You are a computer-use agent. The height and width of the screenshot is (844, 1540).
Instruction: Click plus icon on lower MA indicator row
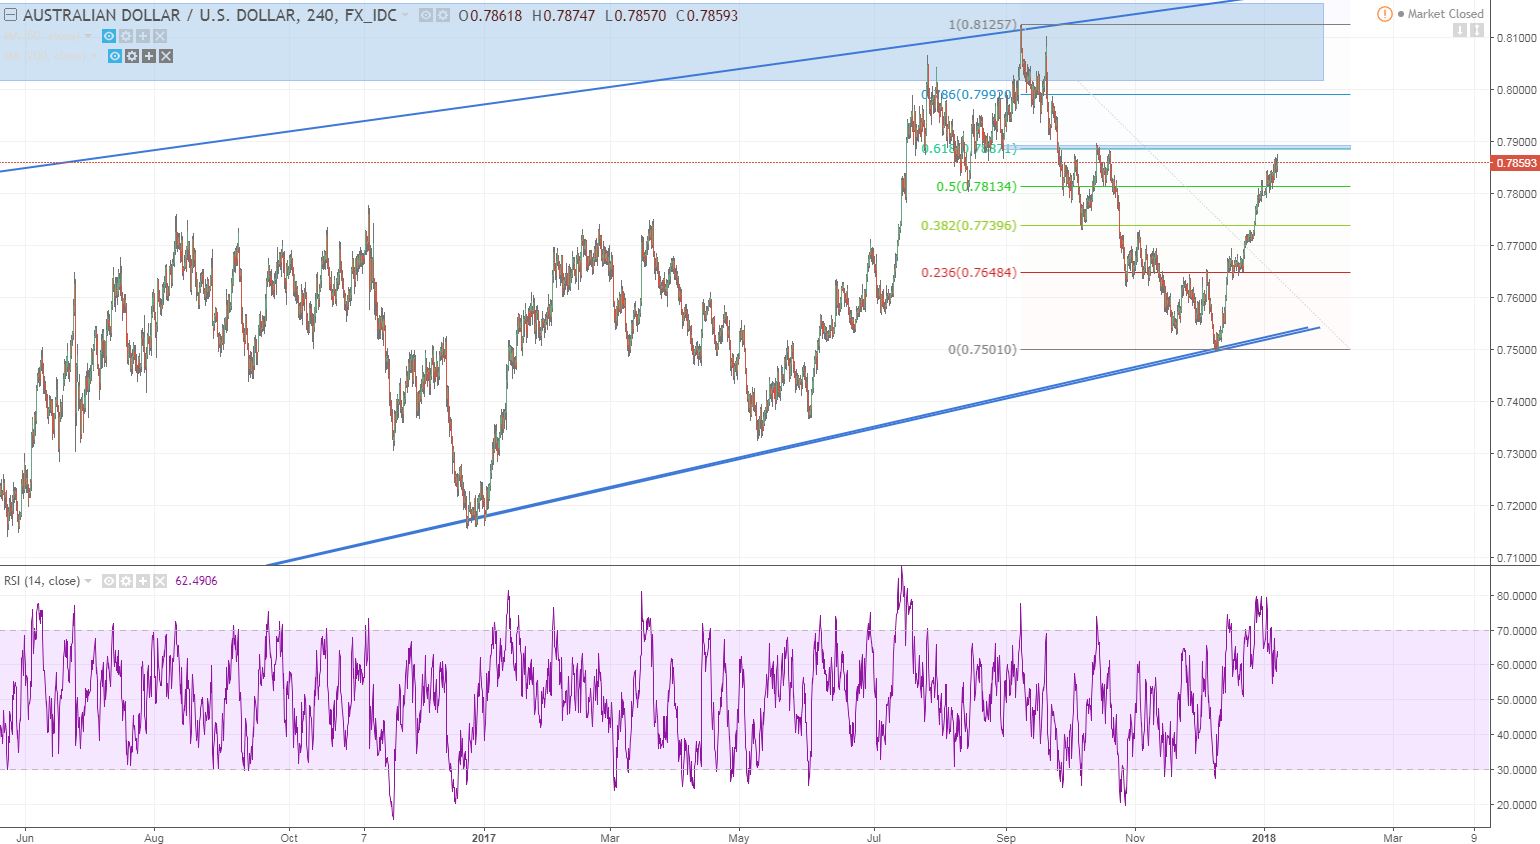coord(149,56)
